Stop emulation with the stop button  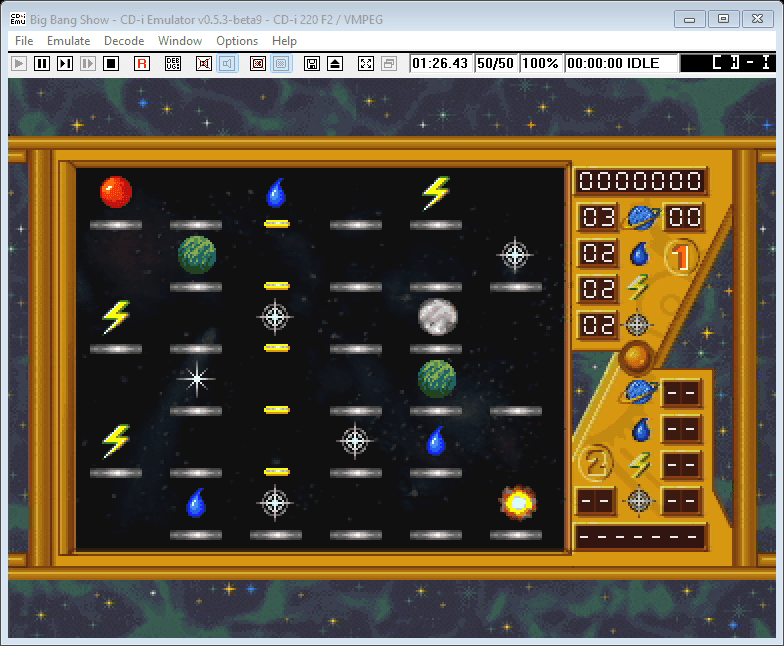pyautogui.click(x=111, y=63)
